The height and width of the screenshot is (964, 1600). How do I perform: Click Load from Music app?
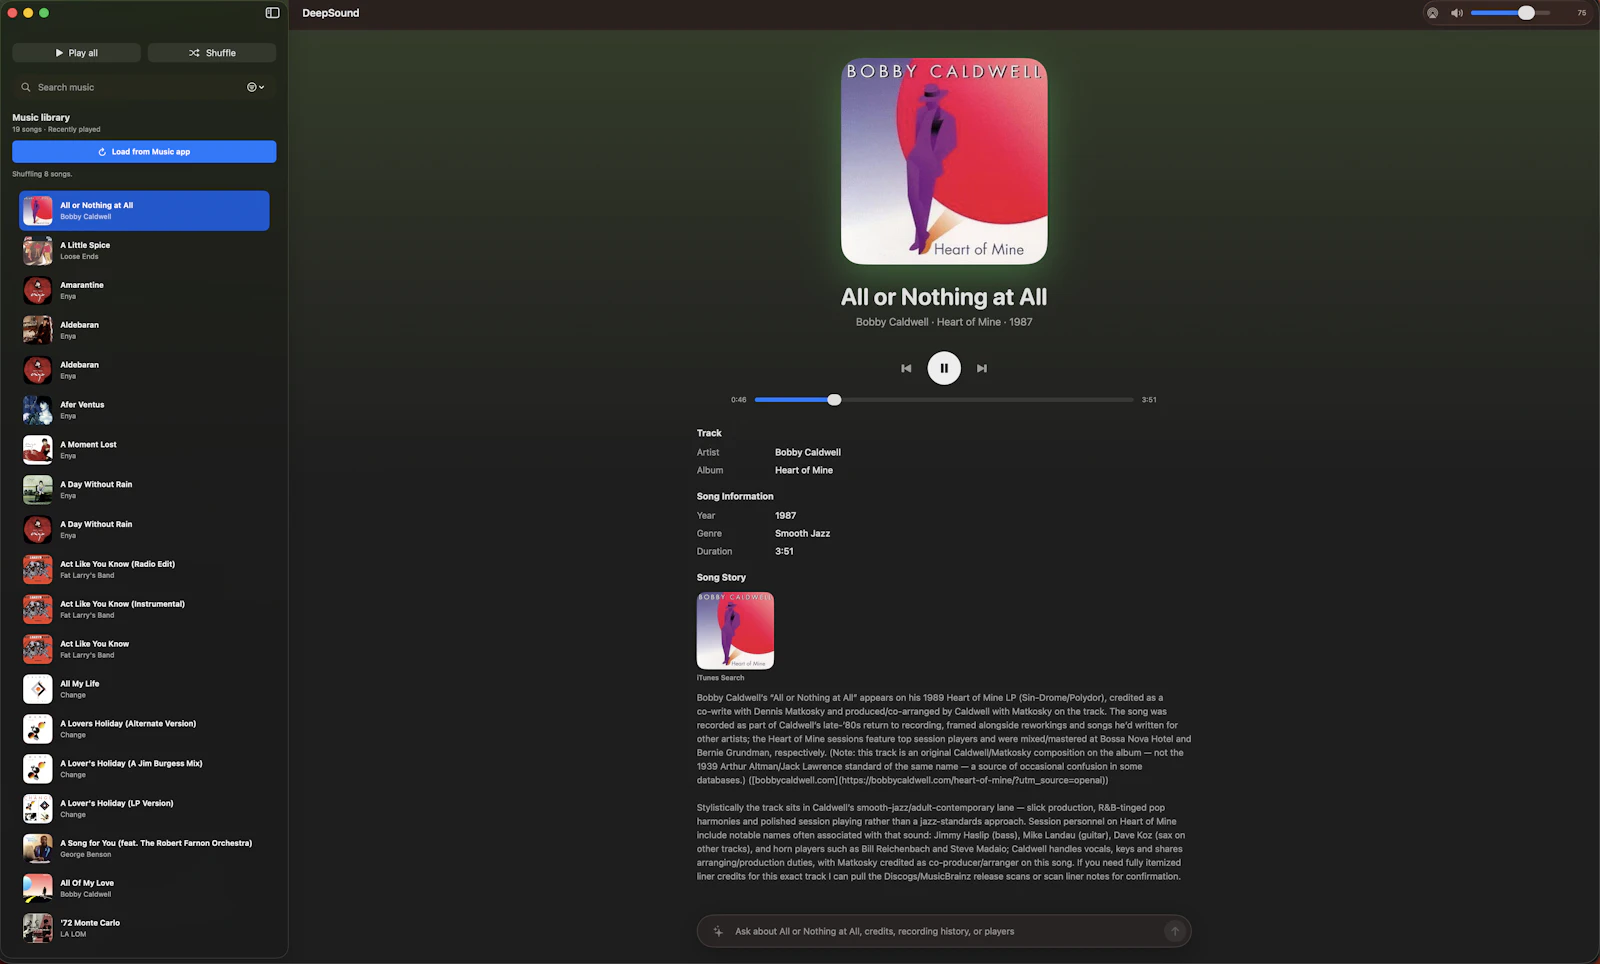[144, 152]
